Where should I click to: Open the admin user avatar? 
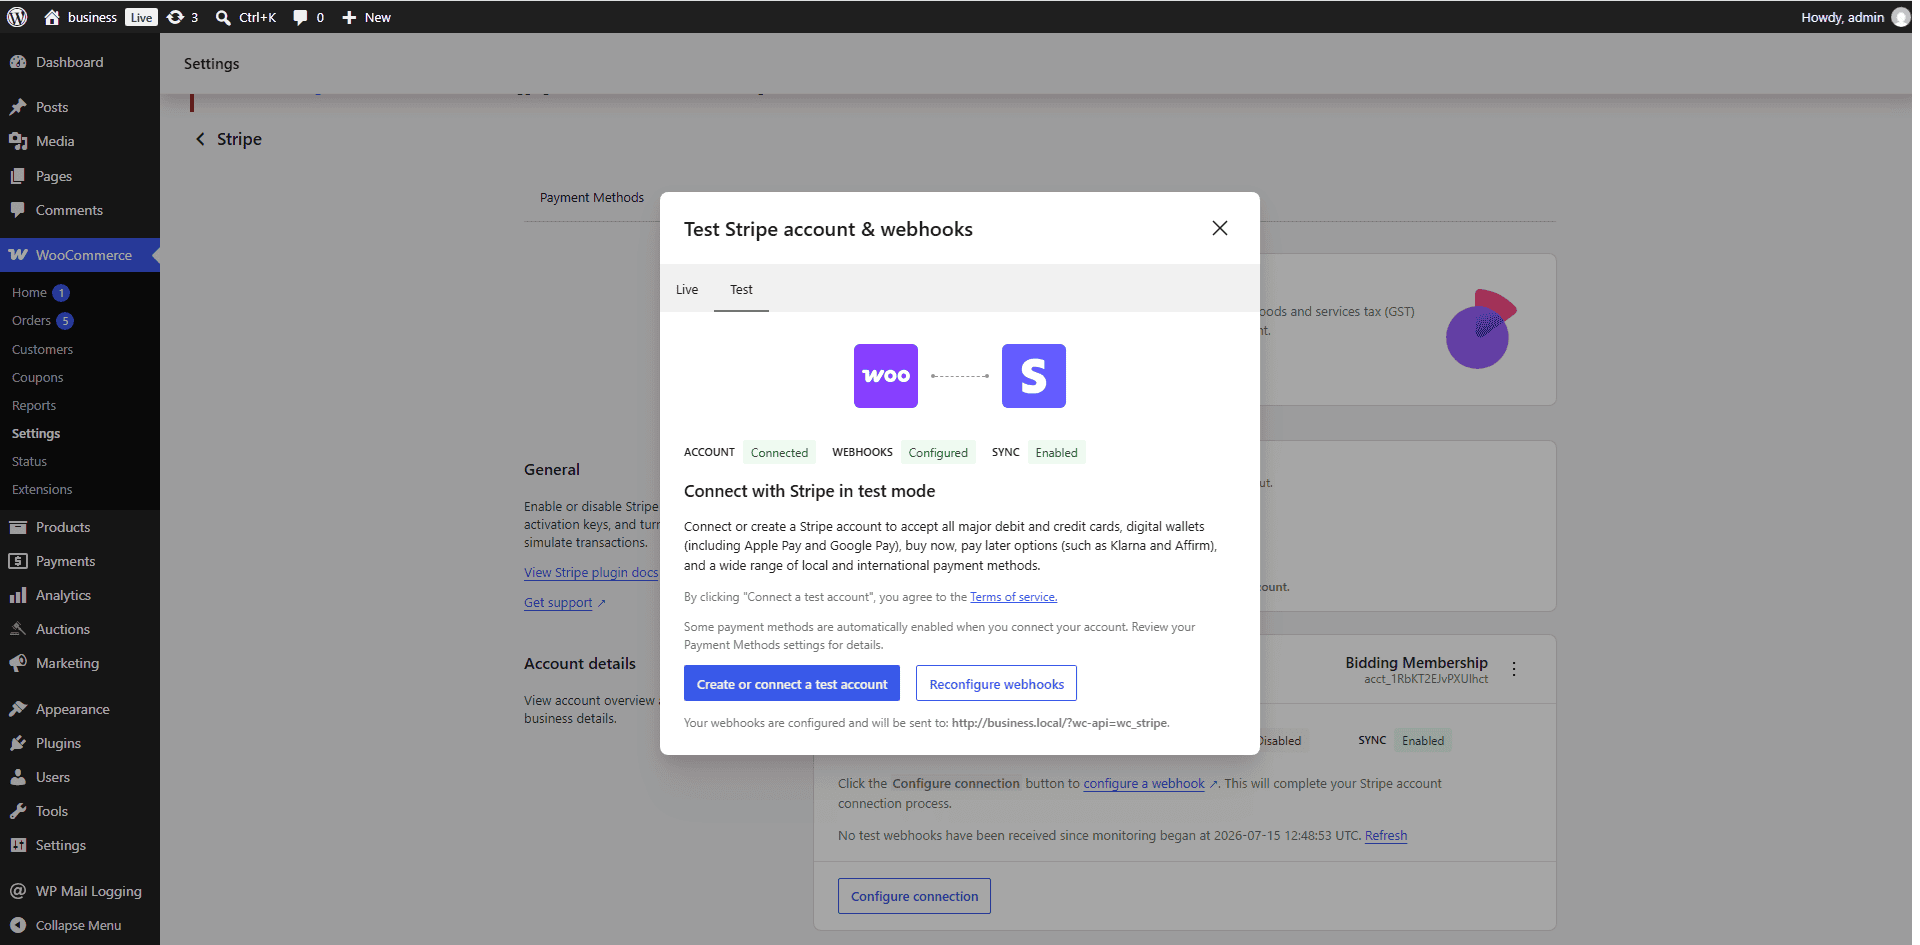click(1900, 17)
